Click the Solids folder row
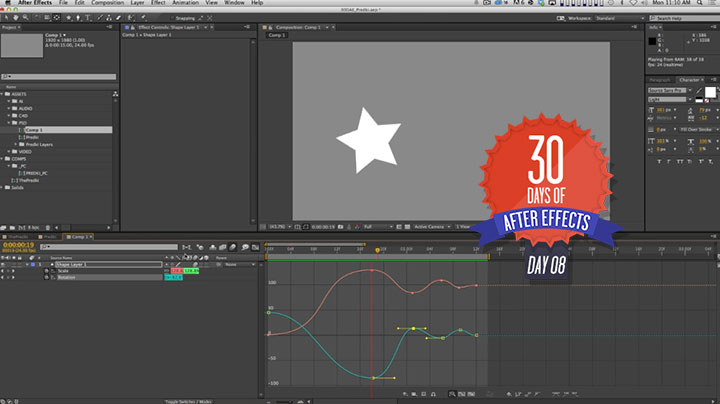This screenshot has height=404, width=720. 17,188
